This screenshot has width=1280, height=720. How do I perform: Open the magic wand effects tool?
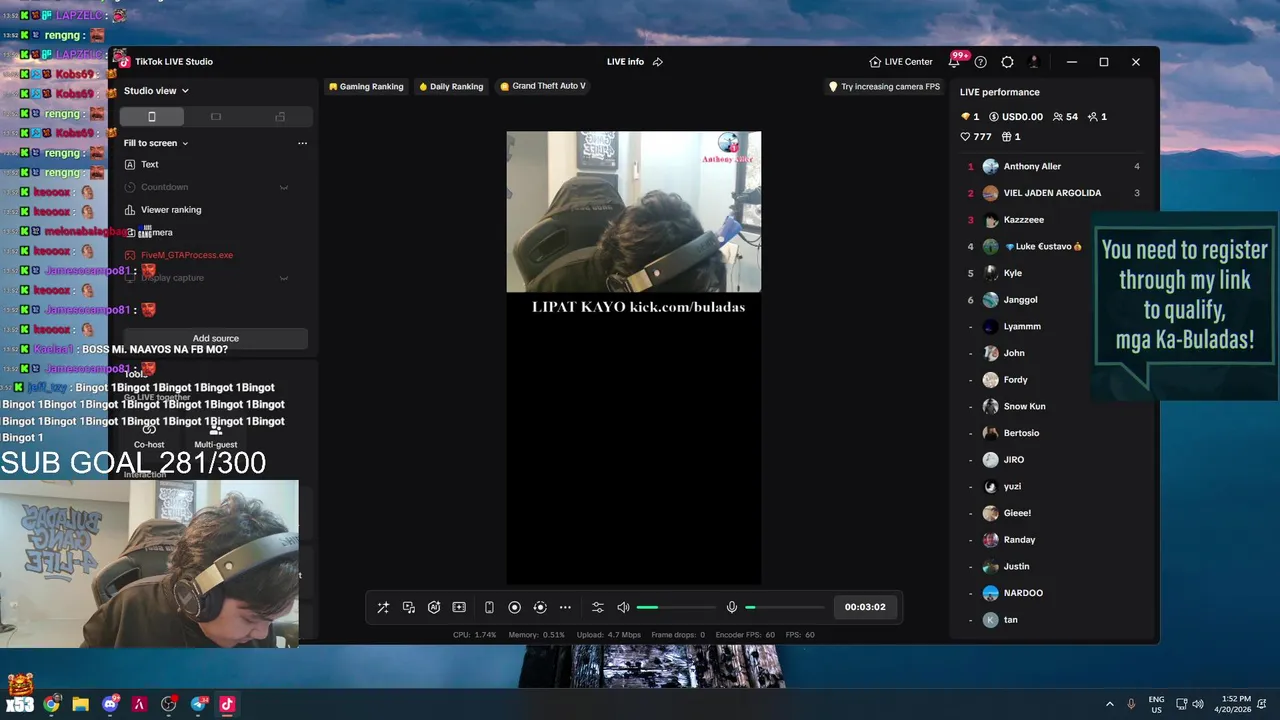(383, 607)
